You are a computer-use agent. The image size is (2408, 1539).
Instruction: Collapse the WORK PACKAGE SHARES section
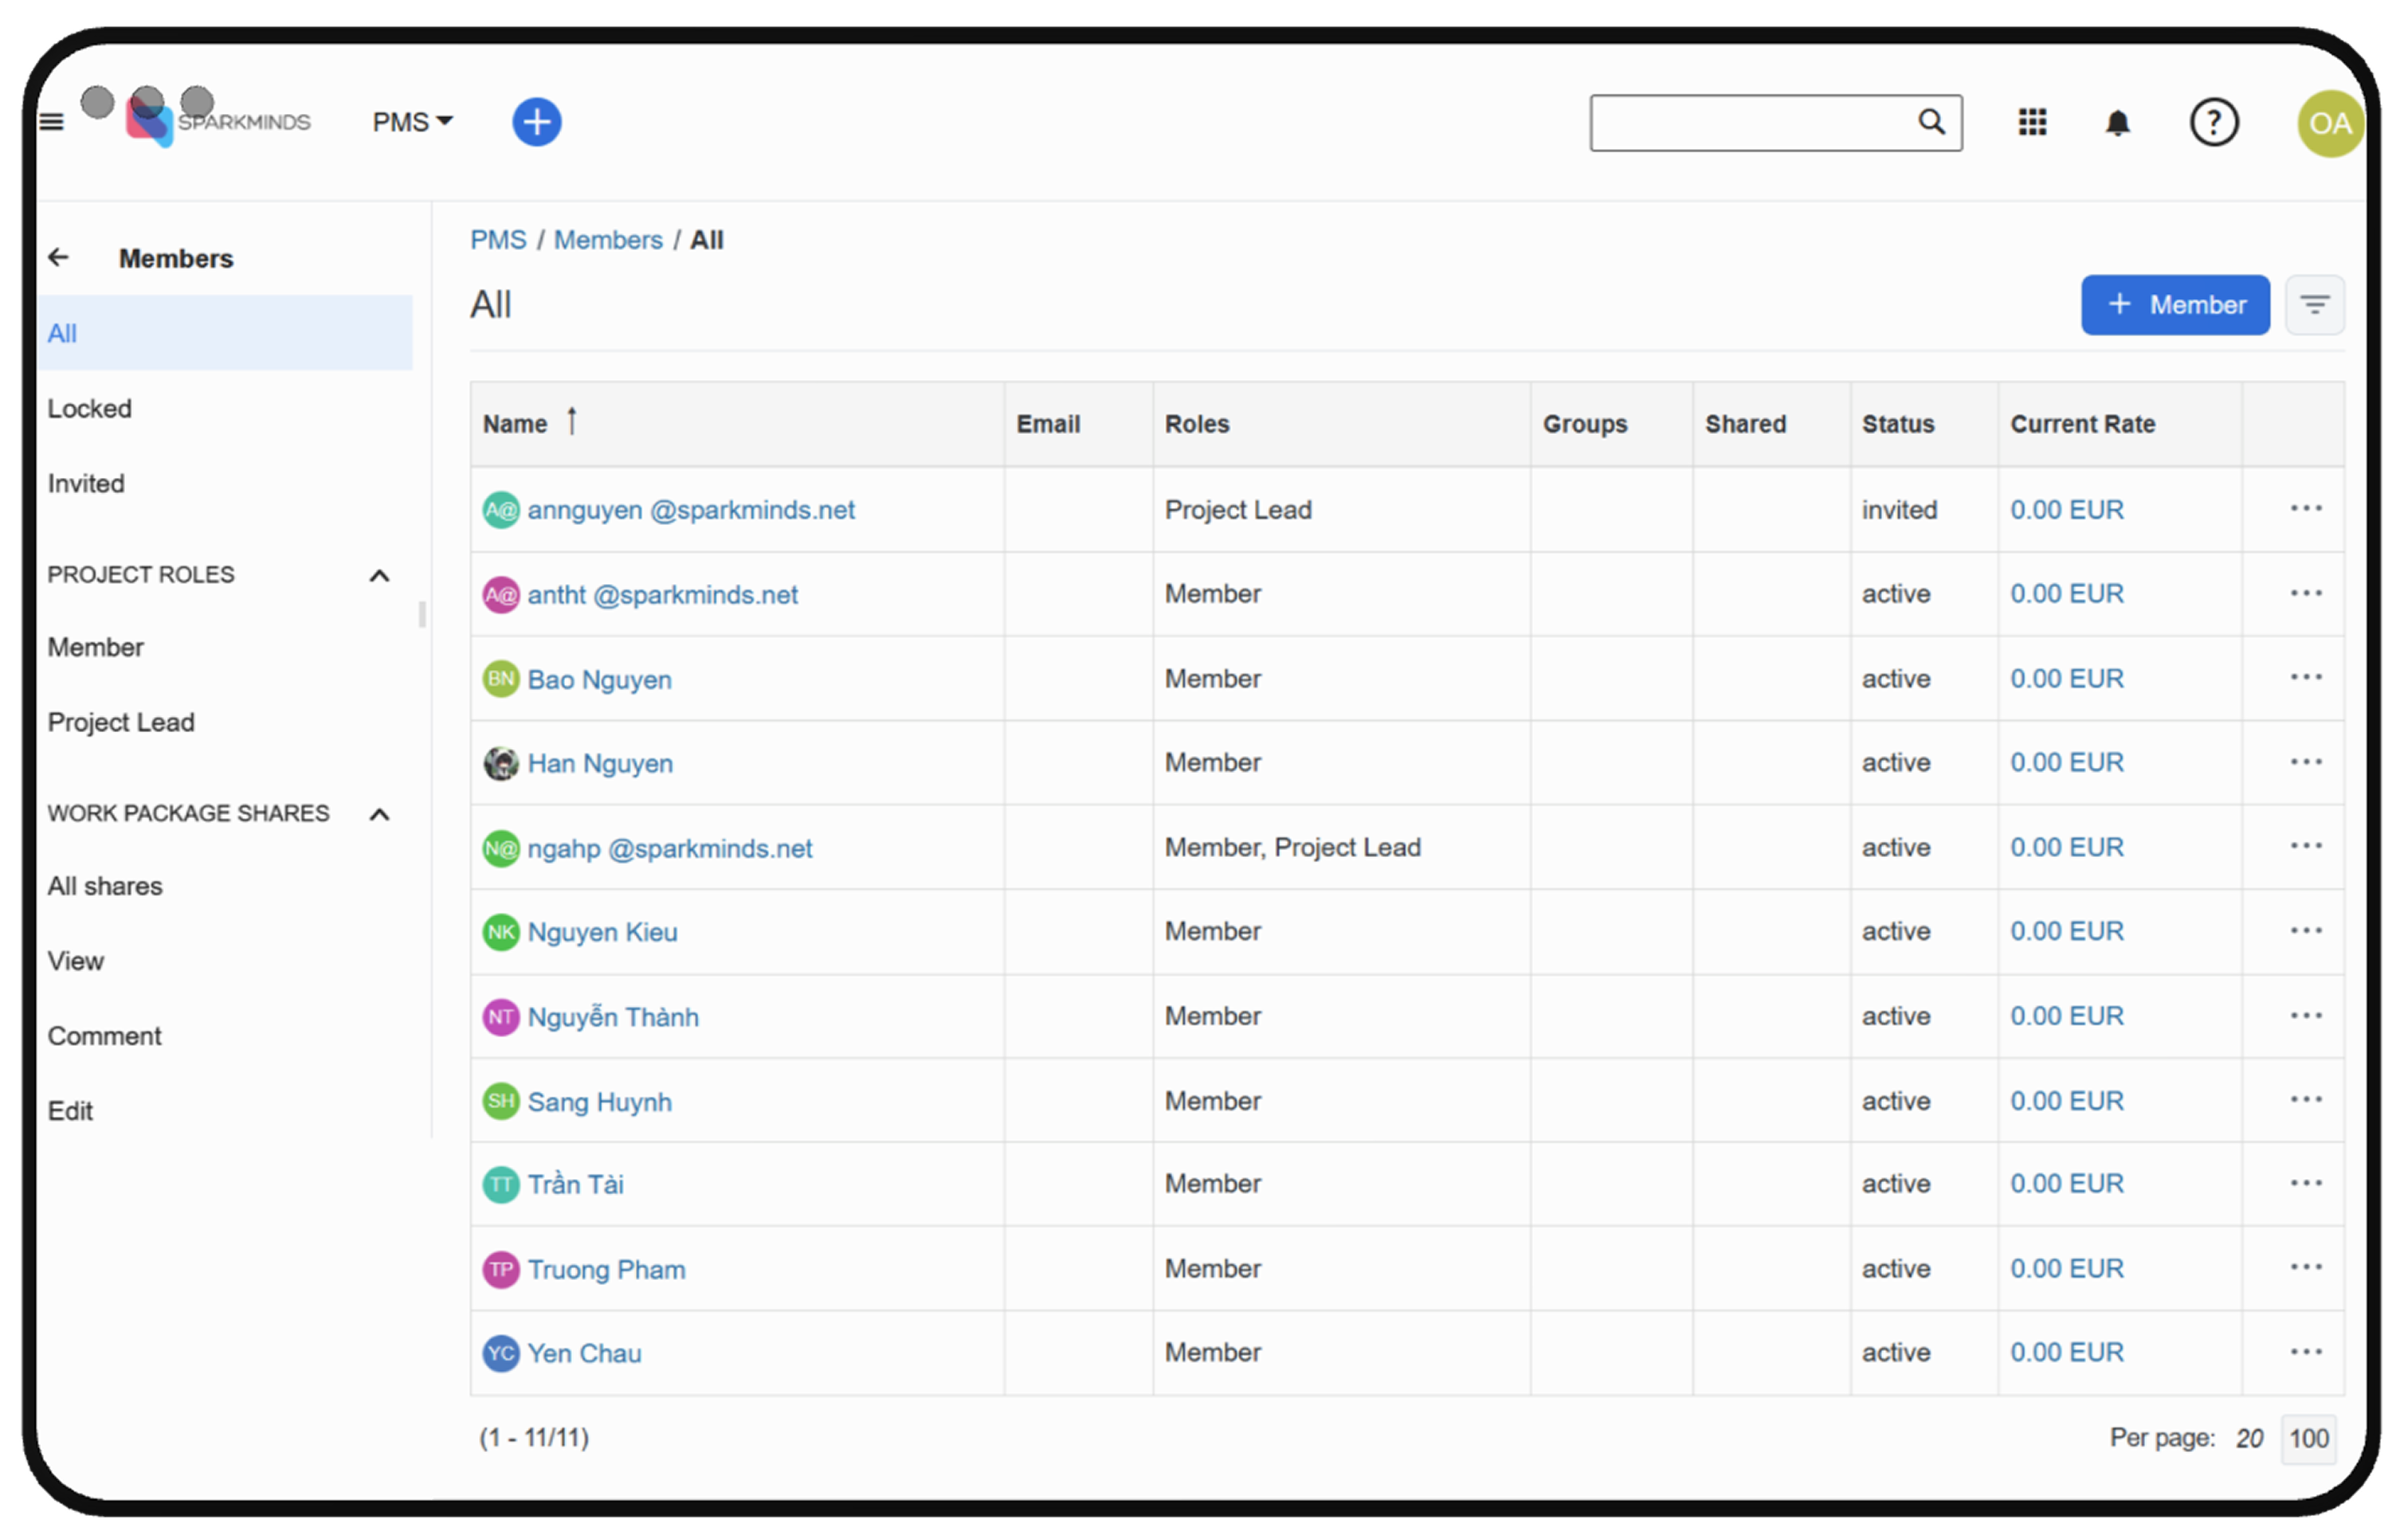(x=379, y=814)
